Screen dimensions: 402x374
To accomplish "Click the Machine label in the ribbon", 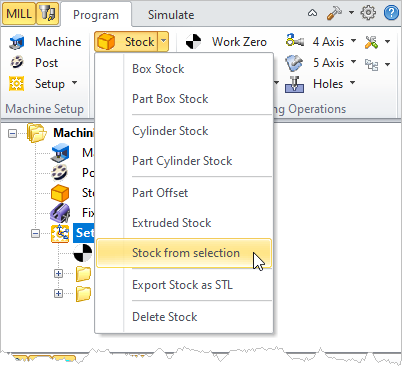I will click(58, 42).
